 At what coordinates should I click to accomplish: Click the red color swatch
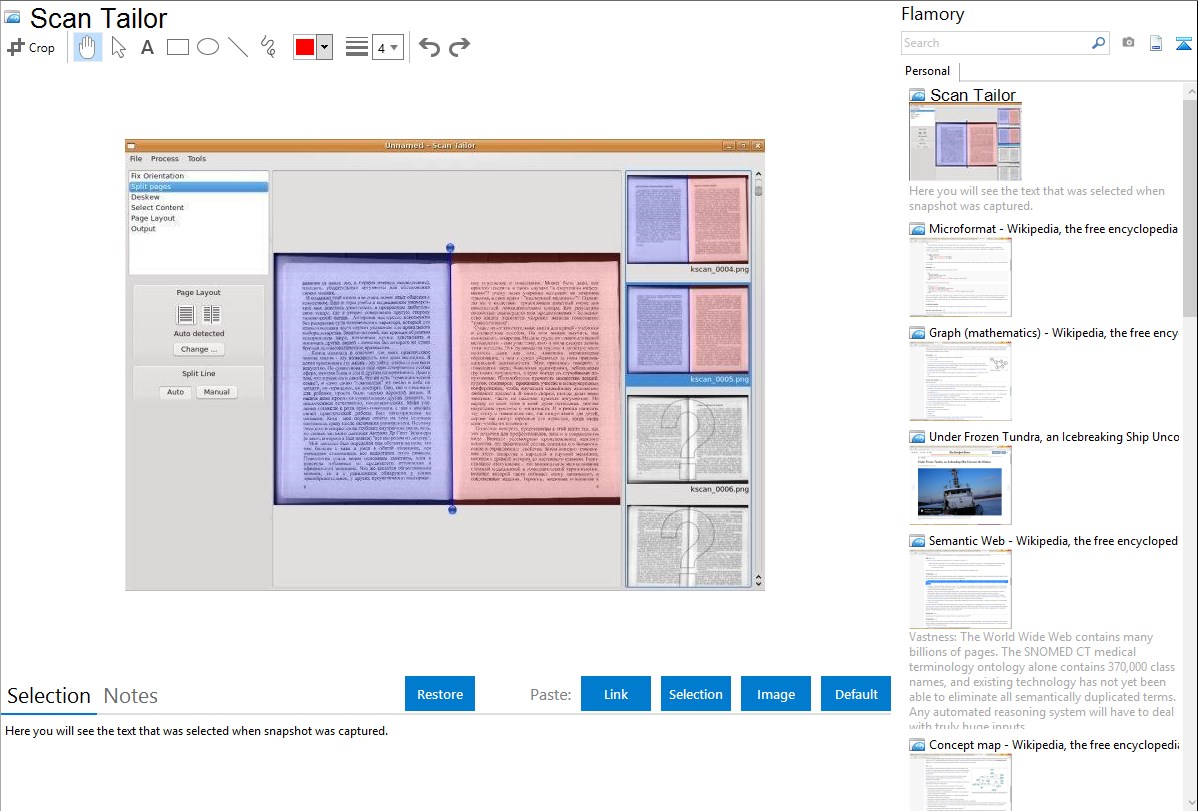pos(304,47)
